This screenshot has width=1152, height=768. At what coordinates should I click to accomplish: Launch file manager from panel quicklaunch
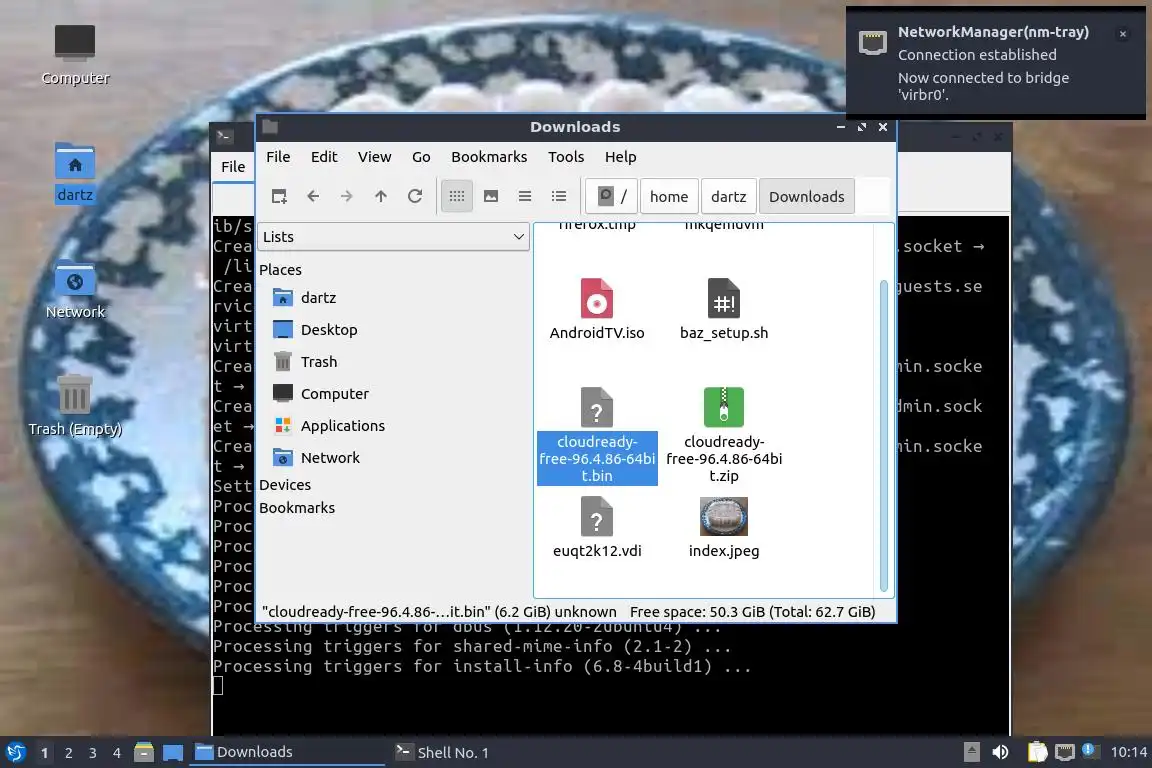click(x=144, y=752)
